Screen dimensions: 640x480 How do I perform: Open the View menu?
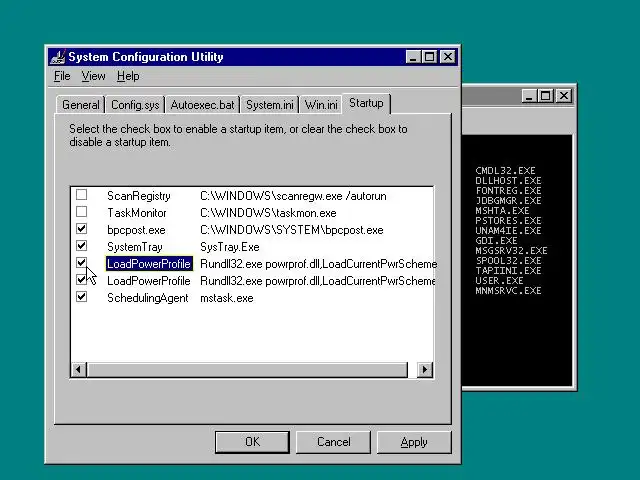pos(93,76)
